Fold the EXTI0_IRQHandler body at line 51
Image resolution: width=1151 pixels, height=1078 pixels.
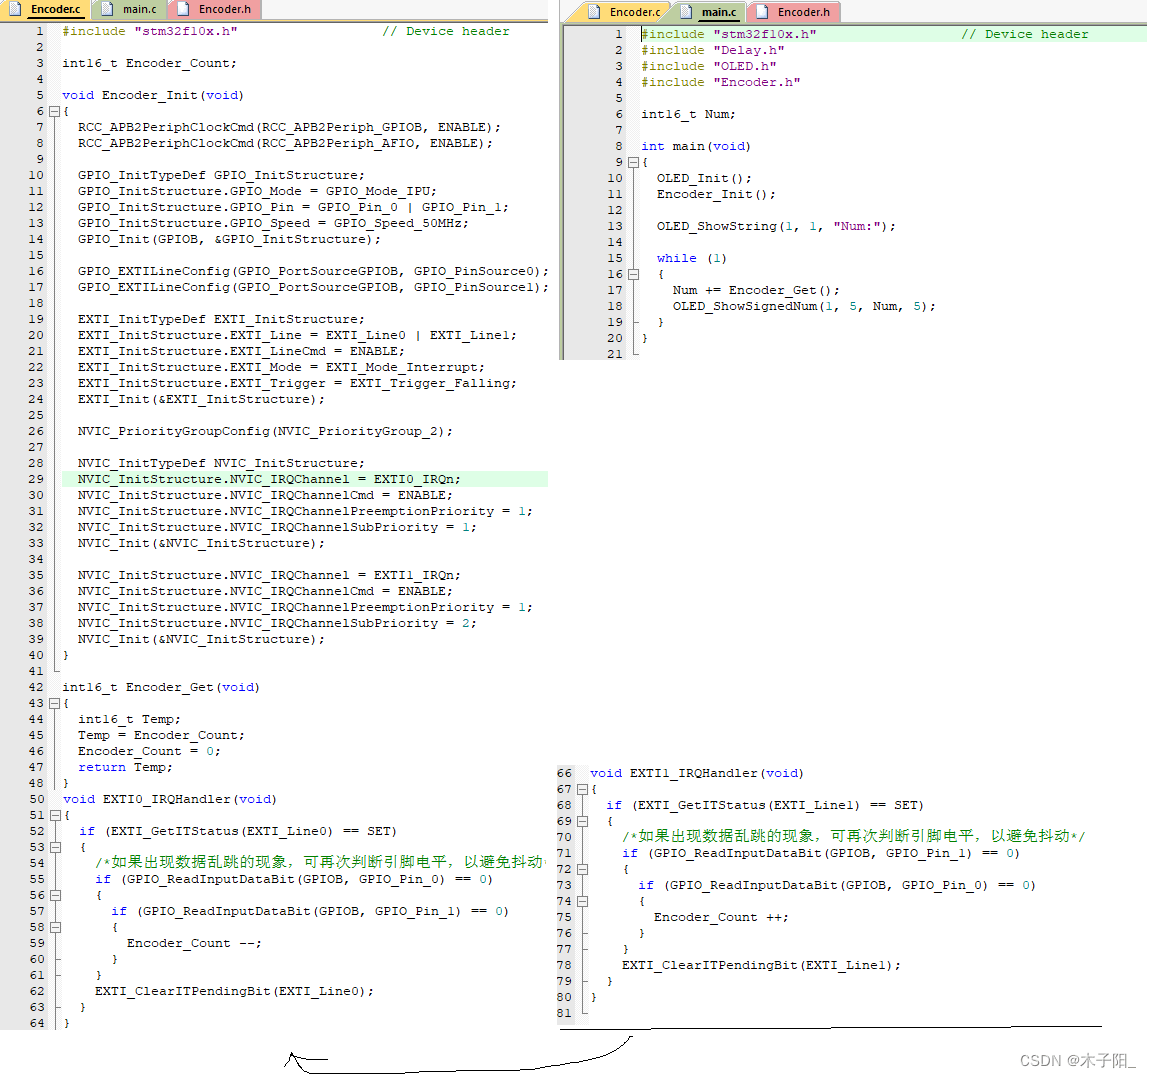(55, 816)
